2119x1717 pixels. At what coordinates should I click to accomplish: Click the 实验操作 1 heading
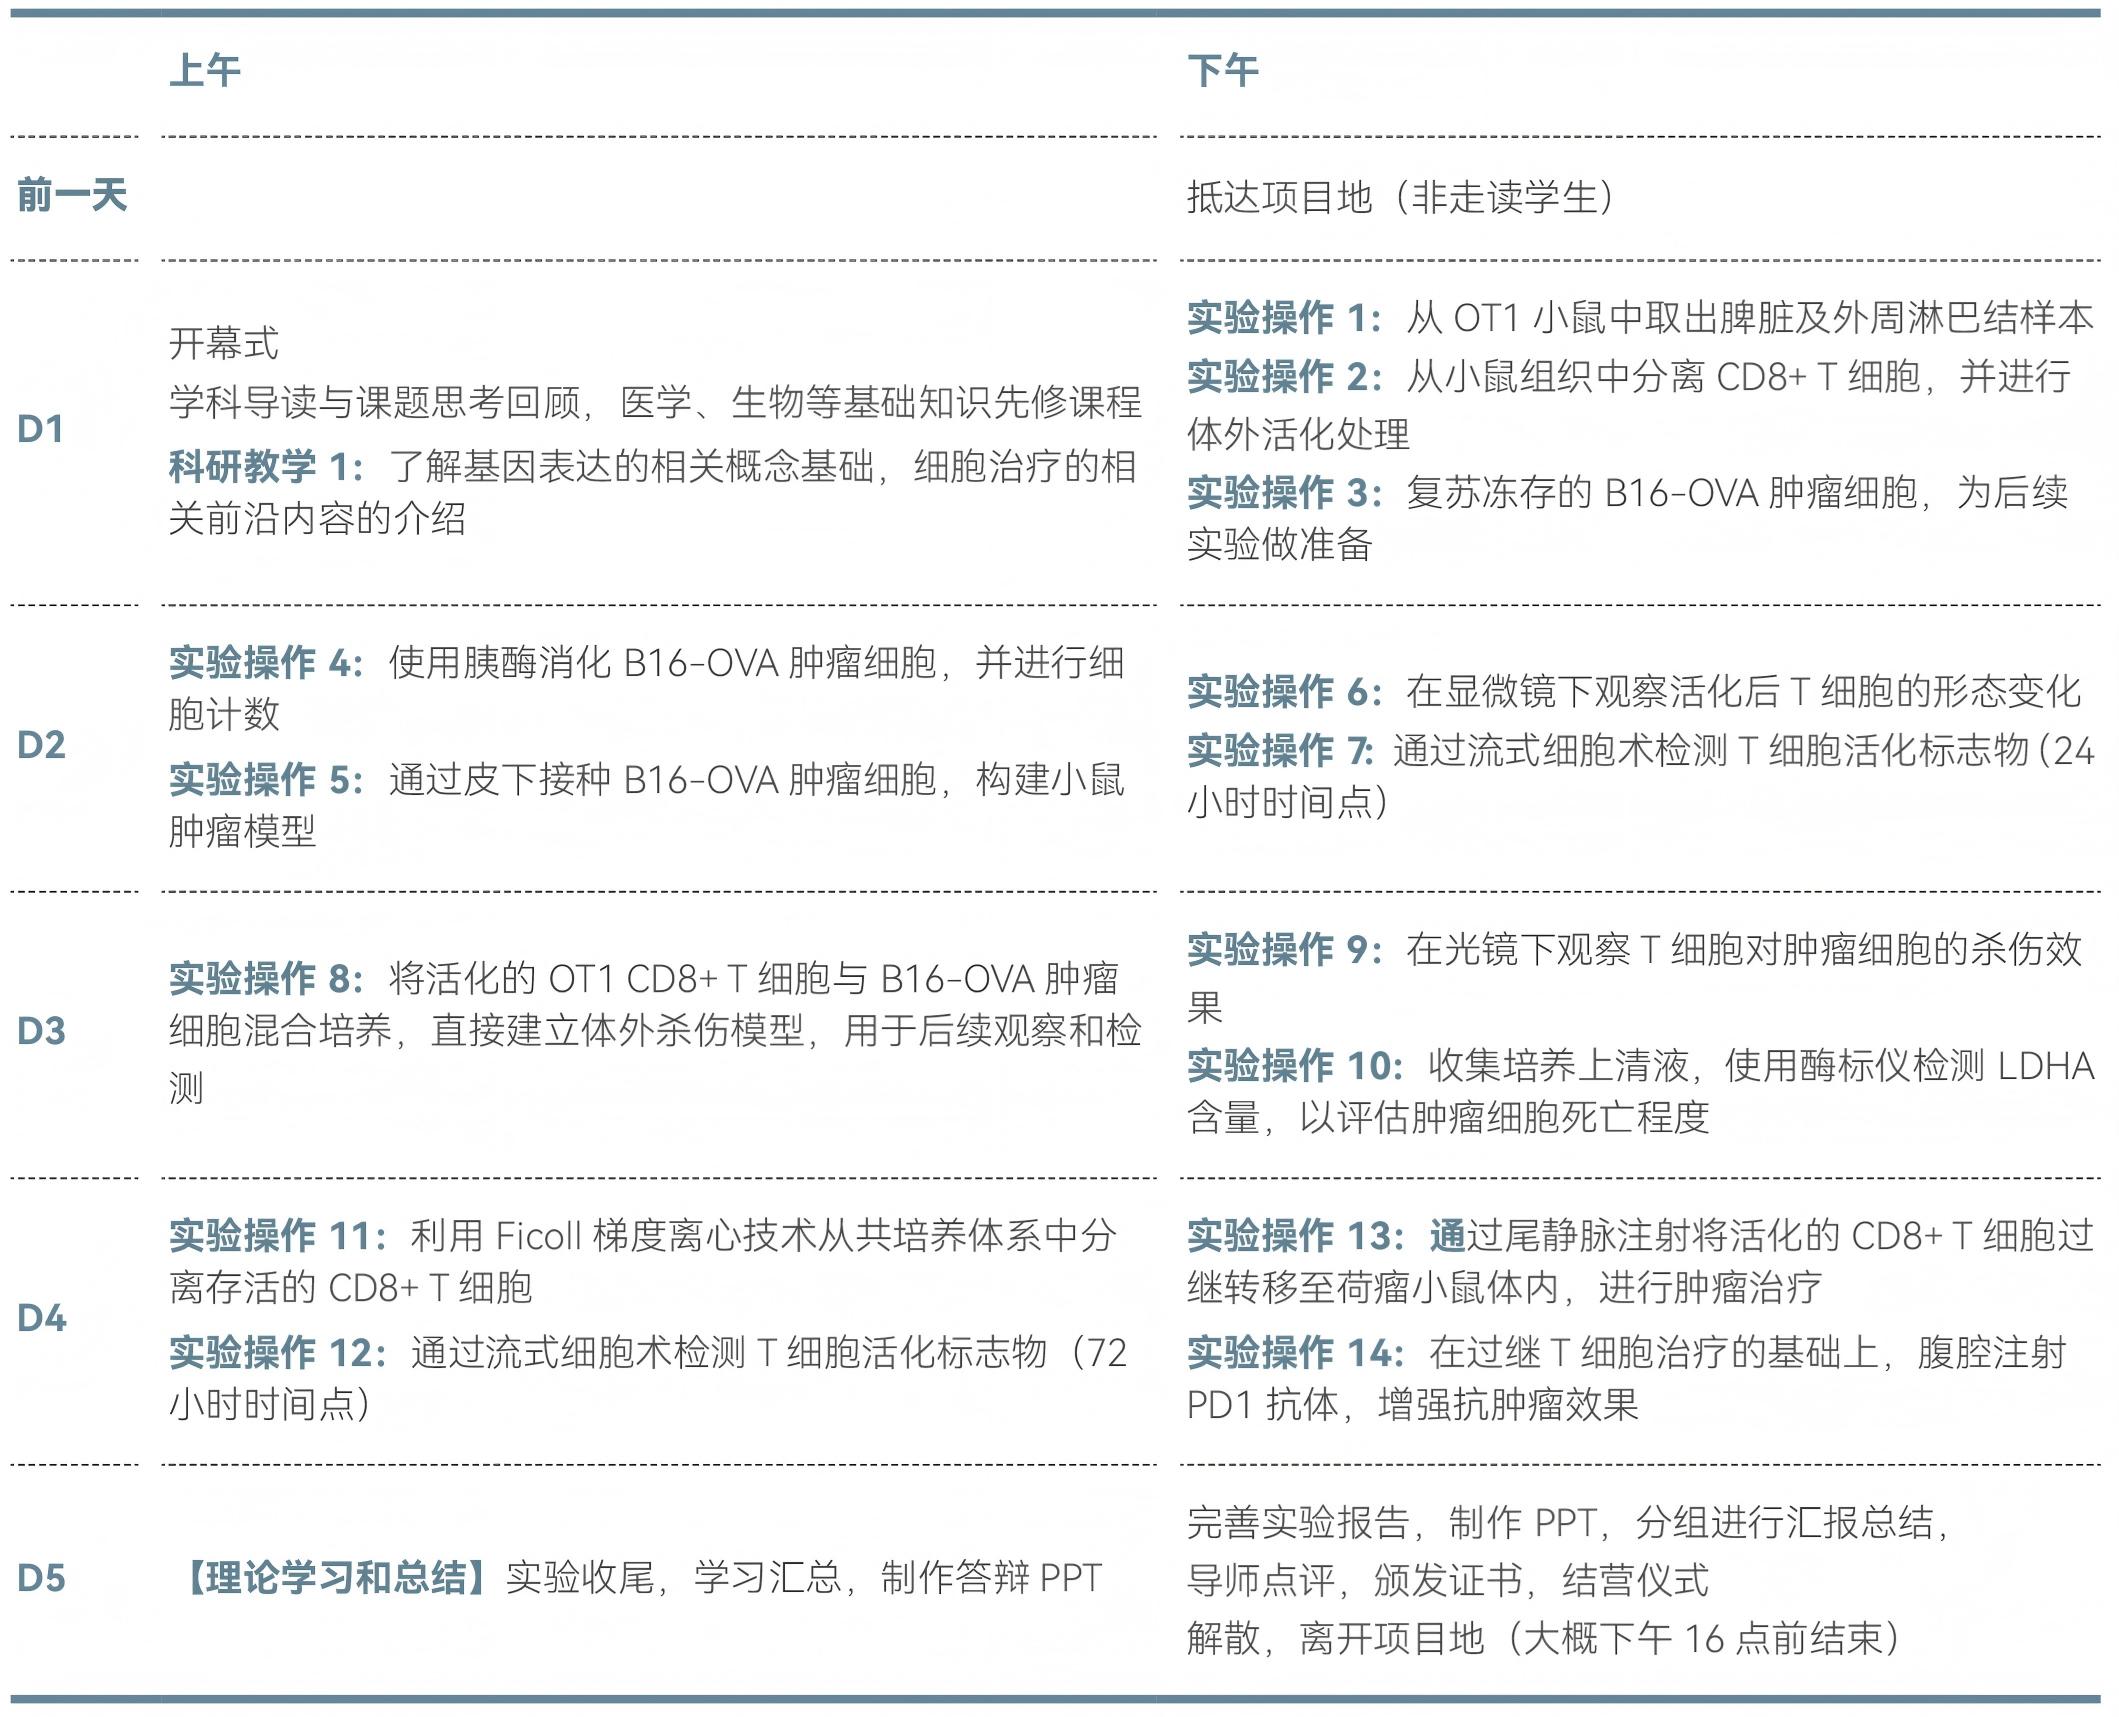pyautogui.click(x=1283, y=318)
